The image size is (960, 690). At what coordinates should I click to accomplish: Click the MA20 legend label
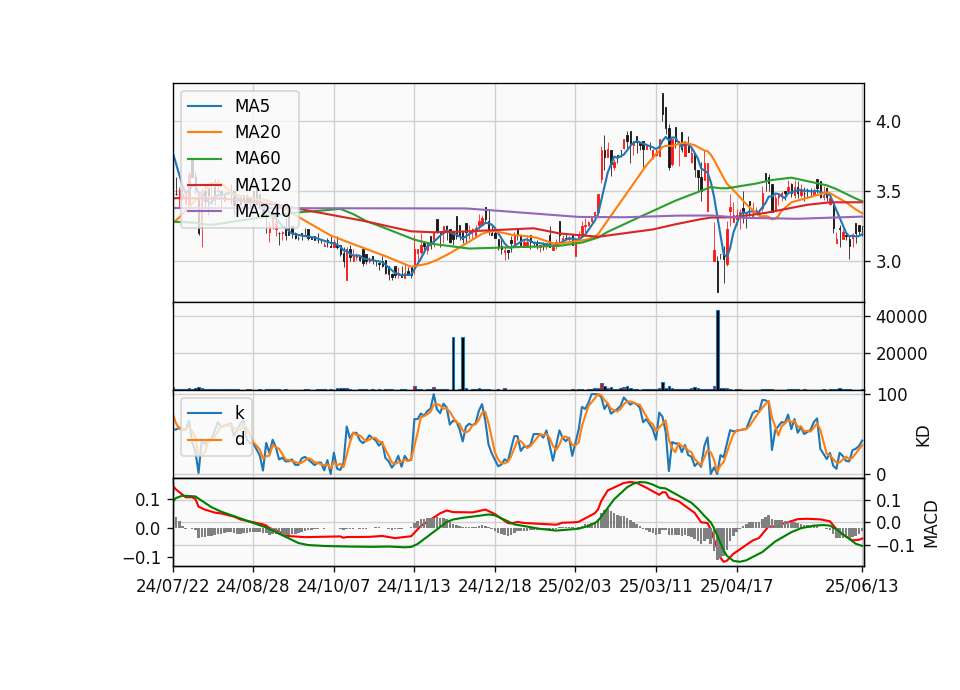click(257, 132)
